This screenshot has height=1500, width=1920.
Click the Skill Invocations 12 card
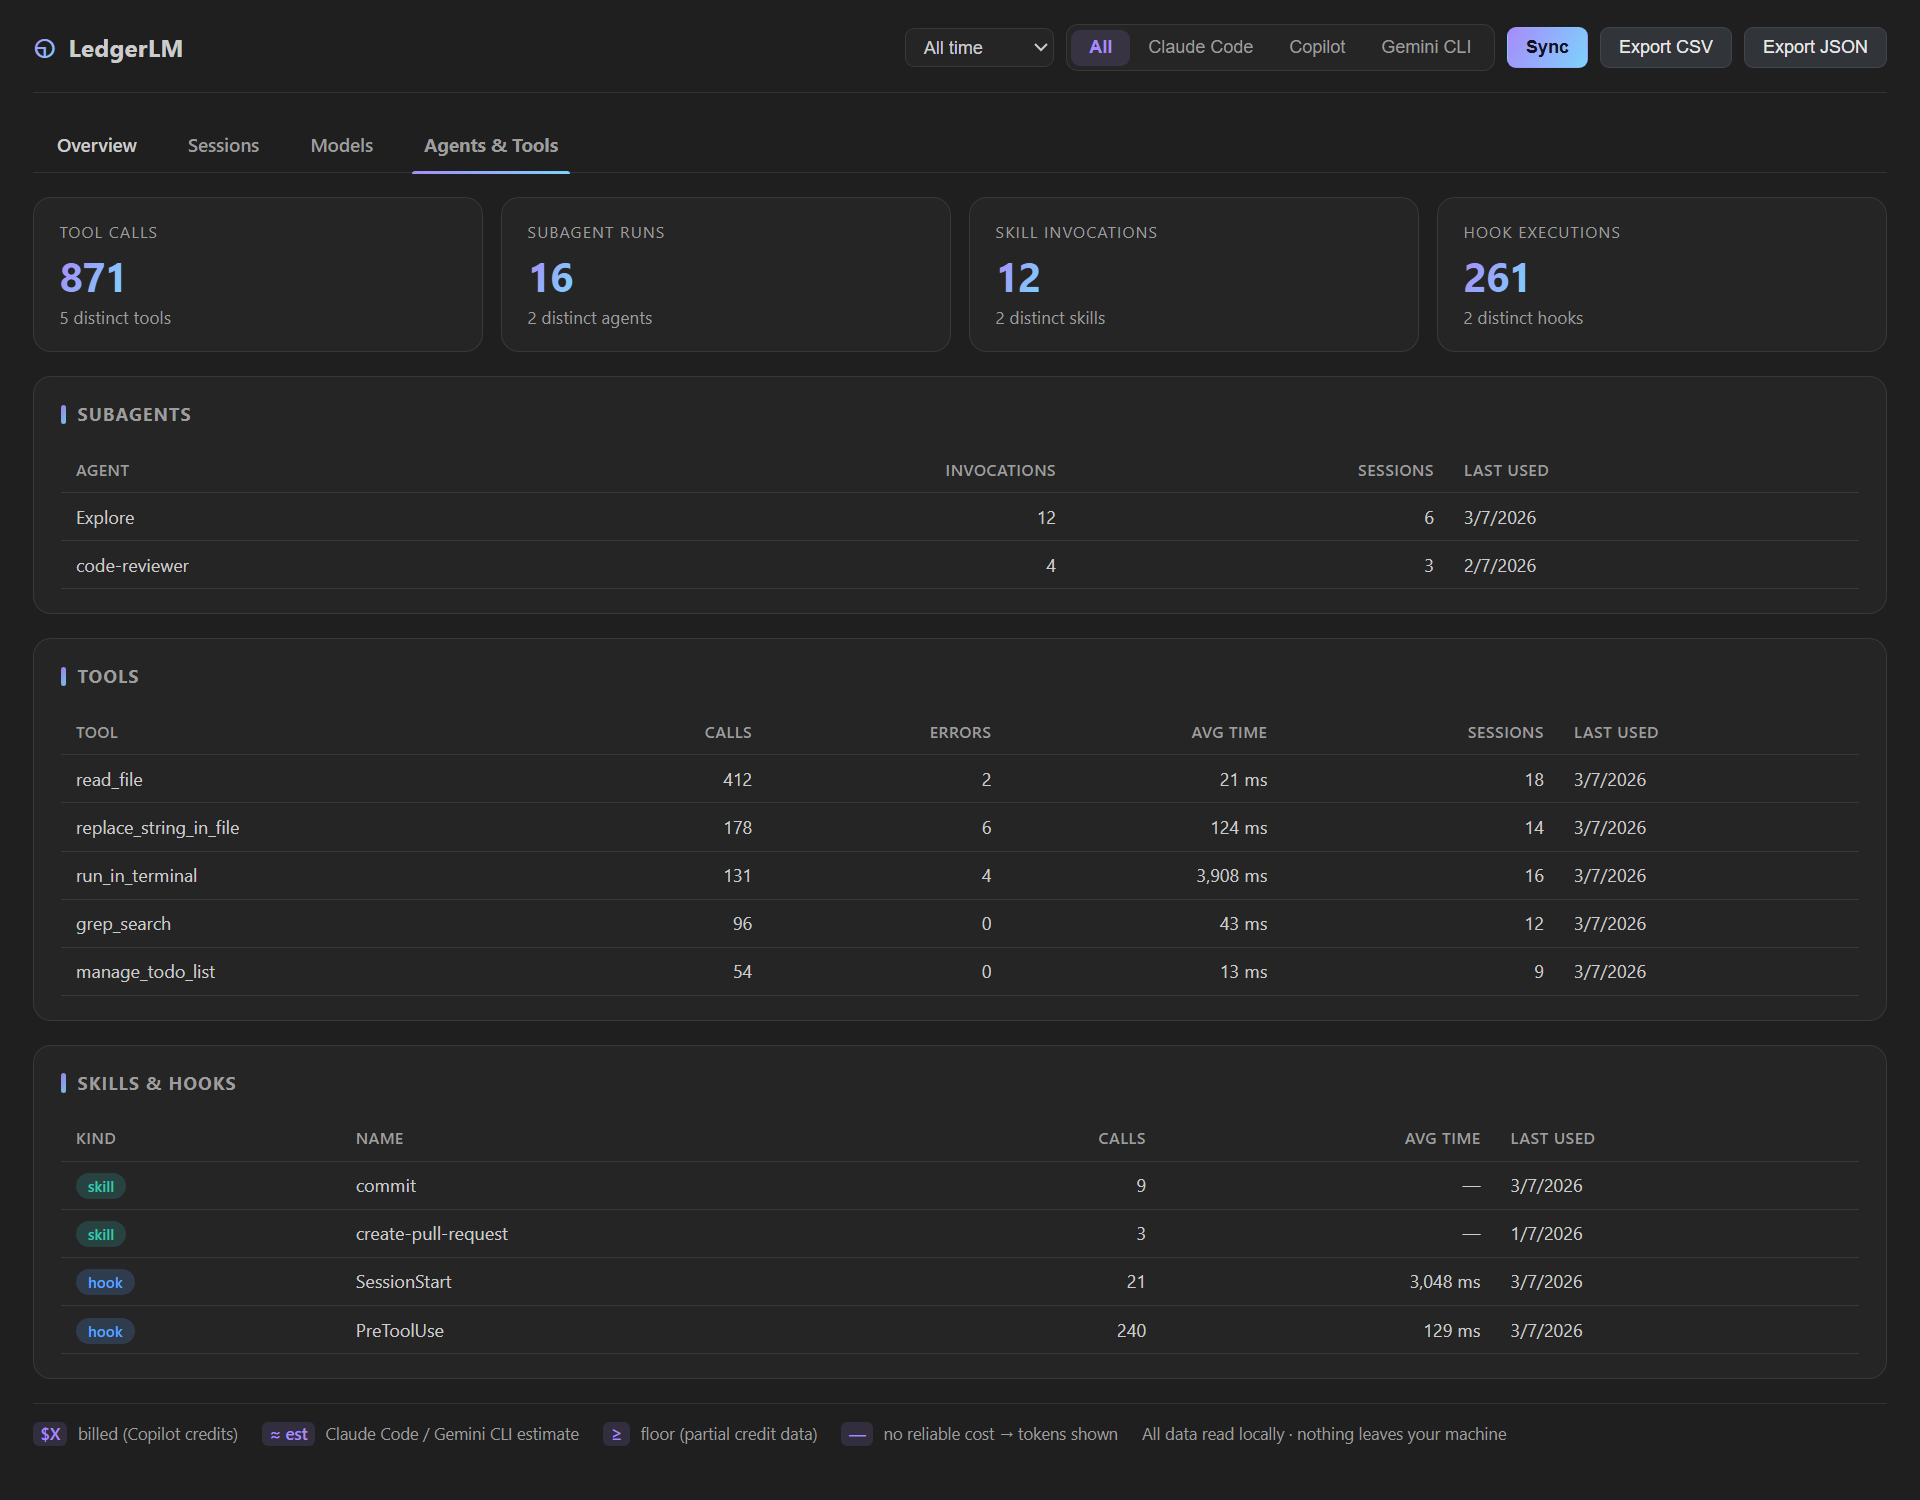pos(1194,274)
